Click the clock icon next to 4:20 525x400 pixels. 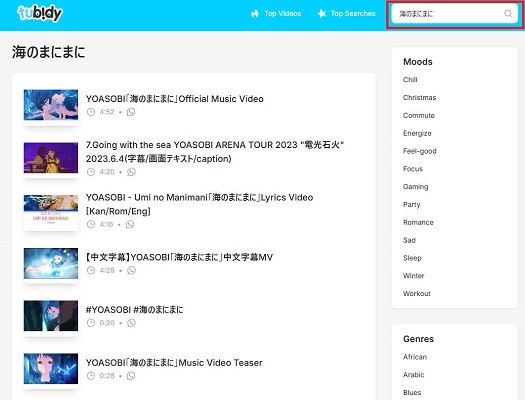91,172
